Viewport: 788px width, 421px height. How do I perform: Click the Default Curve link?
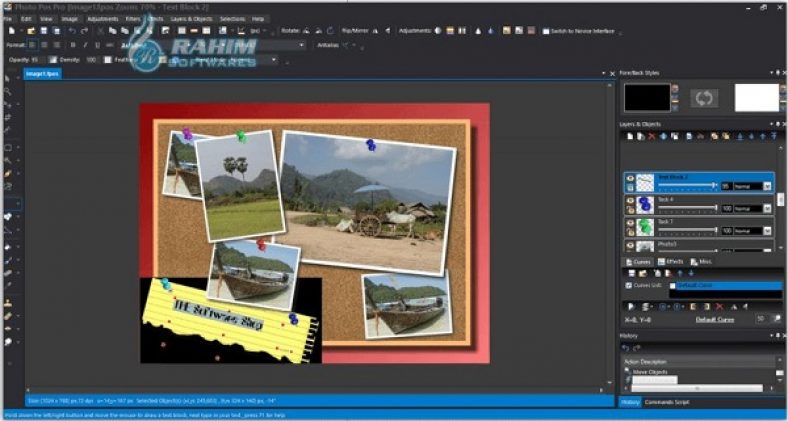point(715,320)
